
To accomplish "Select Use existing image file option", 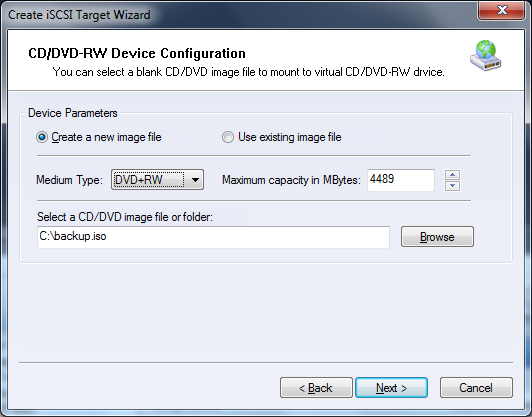I will tap(228, 137).
